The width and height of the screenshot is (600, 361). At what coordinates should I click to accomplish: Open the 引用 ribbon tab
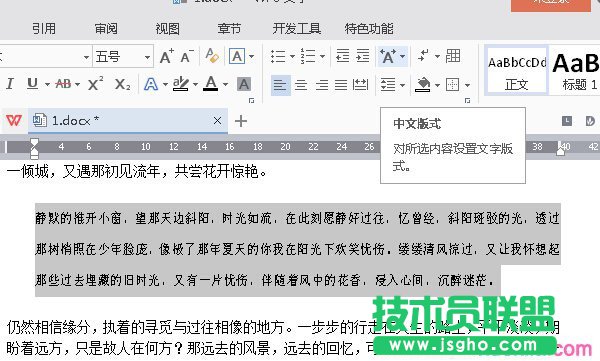44,28
